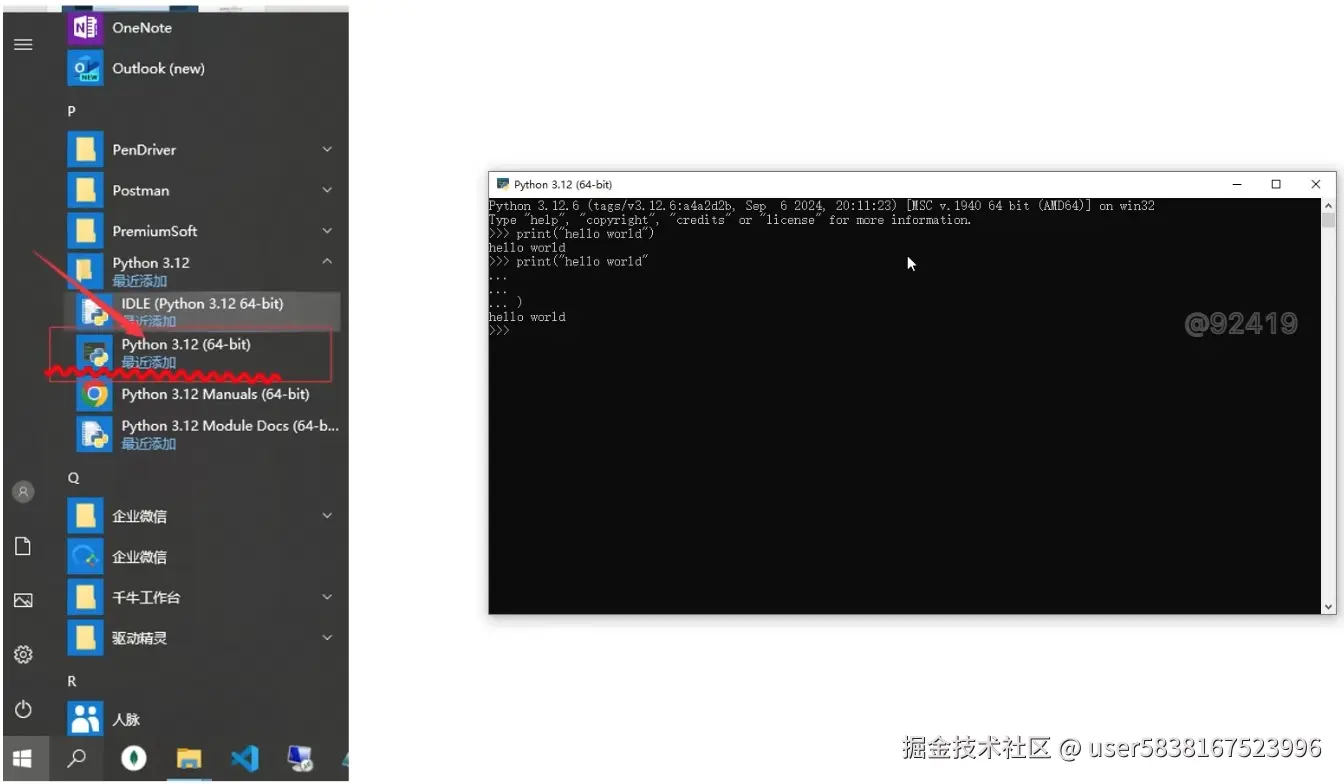The width and height of the screenshot is (1344, 784).
Task: Click the Python 3.12 folder icon
Action: pyautogui.click(x=86, y=271)
